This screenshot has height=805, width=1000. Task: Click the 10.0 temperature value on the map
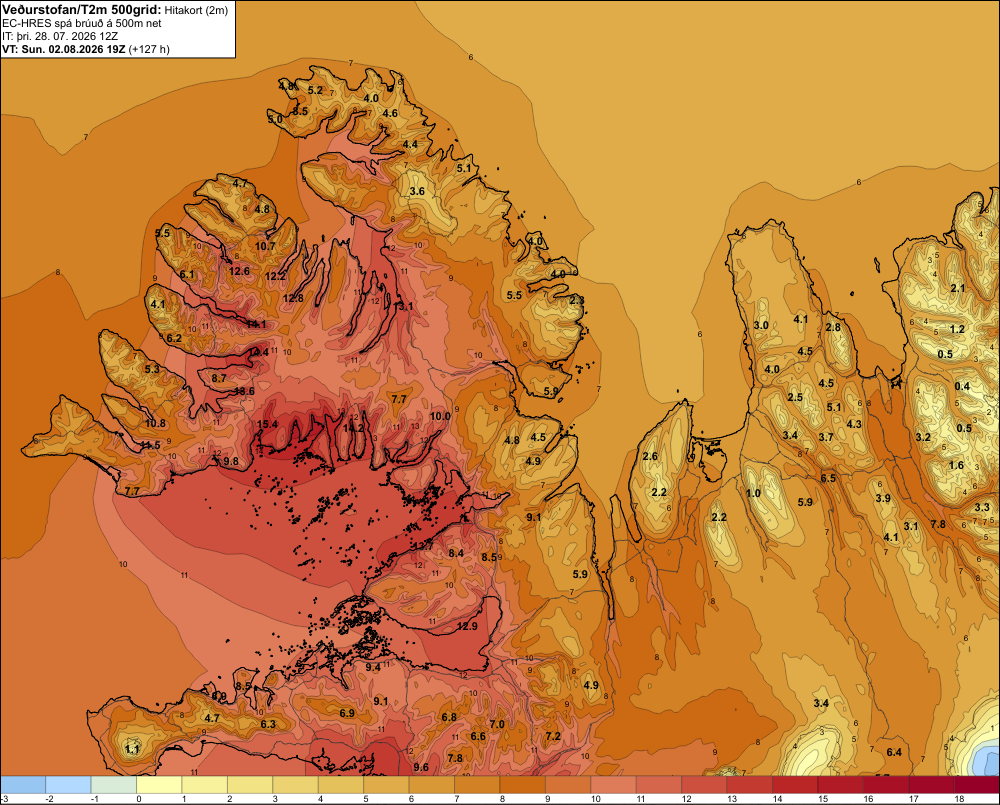[x=440, y=416]
